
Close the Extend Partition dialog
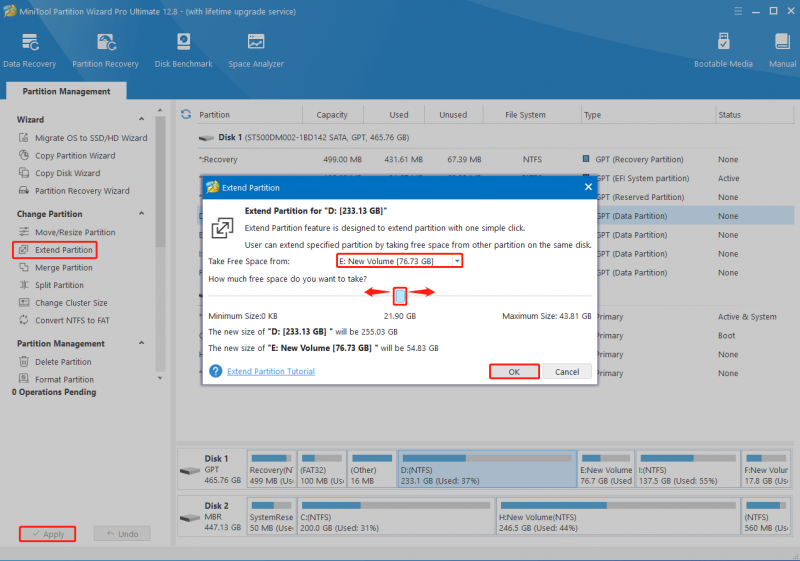pos(588,187)
